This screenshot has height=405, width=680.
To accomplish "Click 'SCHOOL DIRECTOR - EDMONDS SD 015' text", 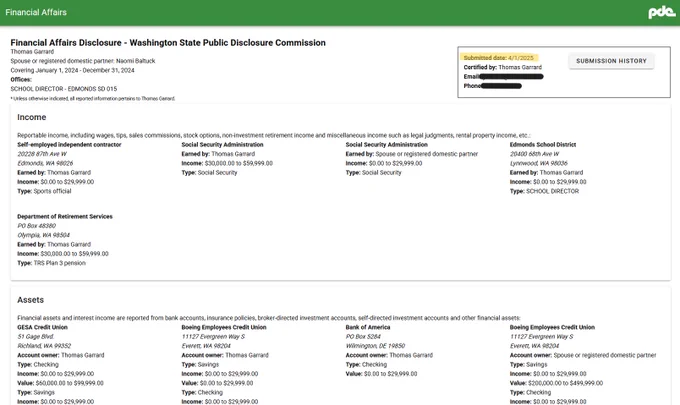I will click(x=64, y=89).
